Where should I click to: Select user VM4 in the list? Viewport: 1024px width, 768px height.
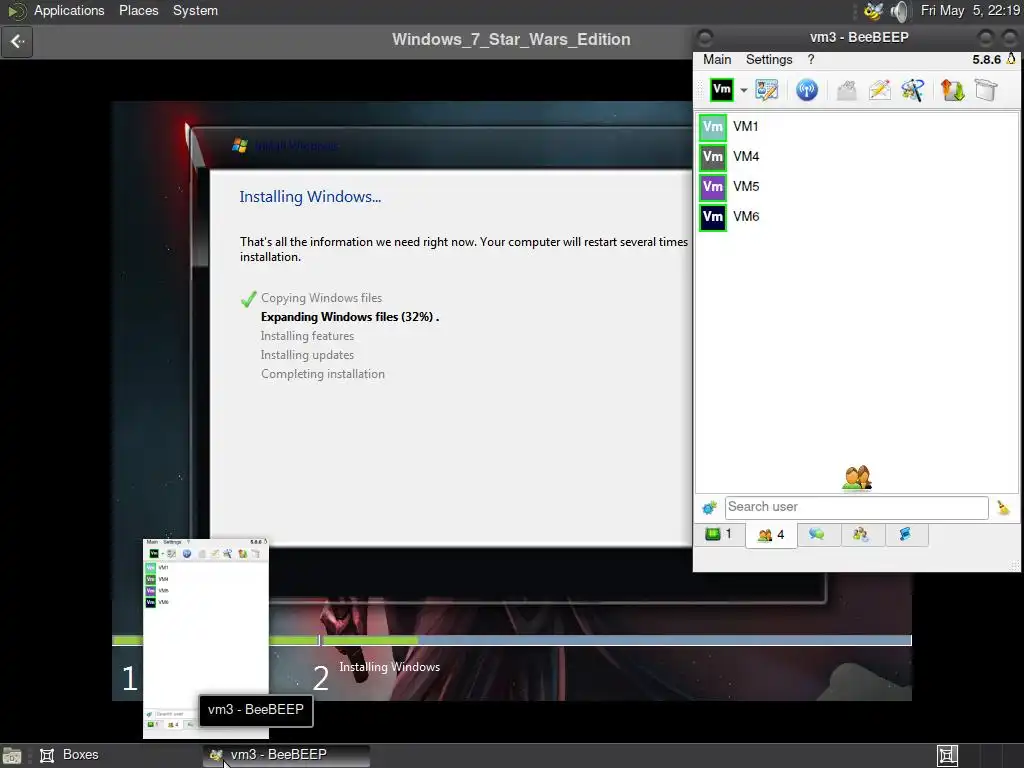pyautogui.click(x=856, y=157)
